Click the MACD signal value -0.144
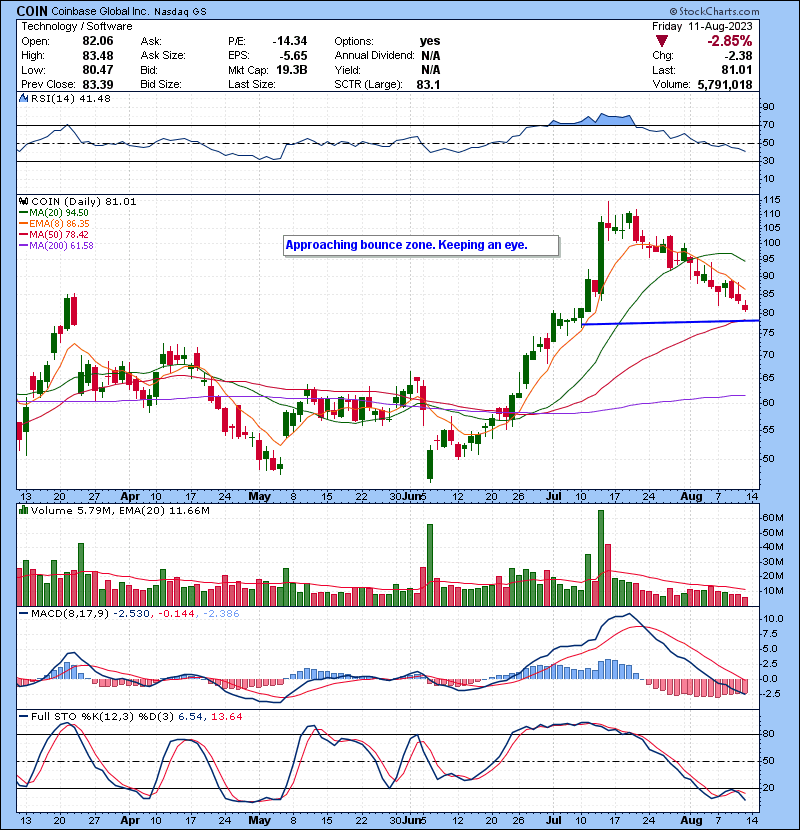Screen dimensions: 800x830 pos(175,614)
